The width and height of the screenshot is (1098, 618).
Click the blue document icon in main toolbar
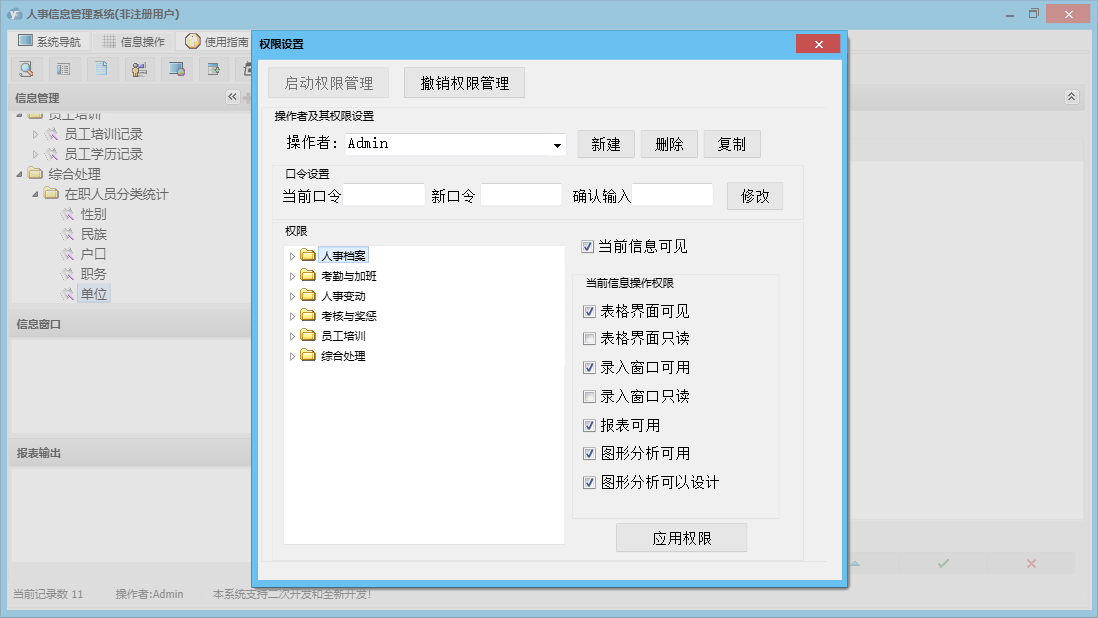click(102, 69)
